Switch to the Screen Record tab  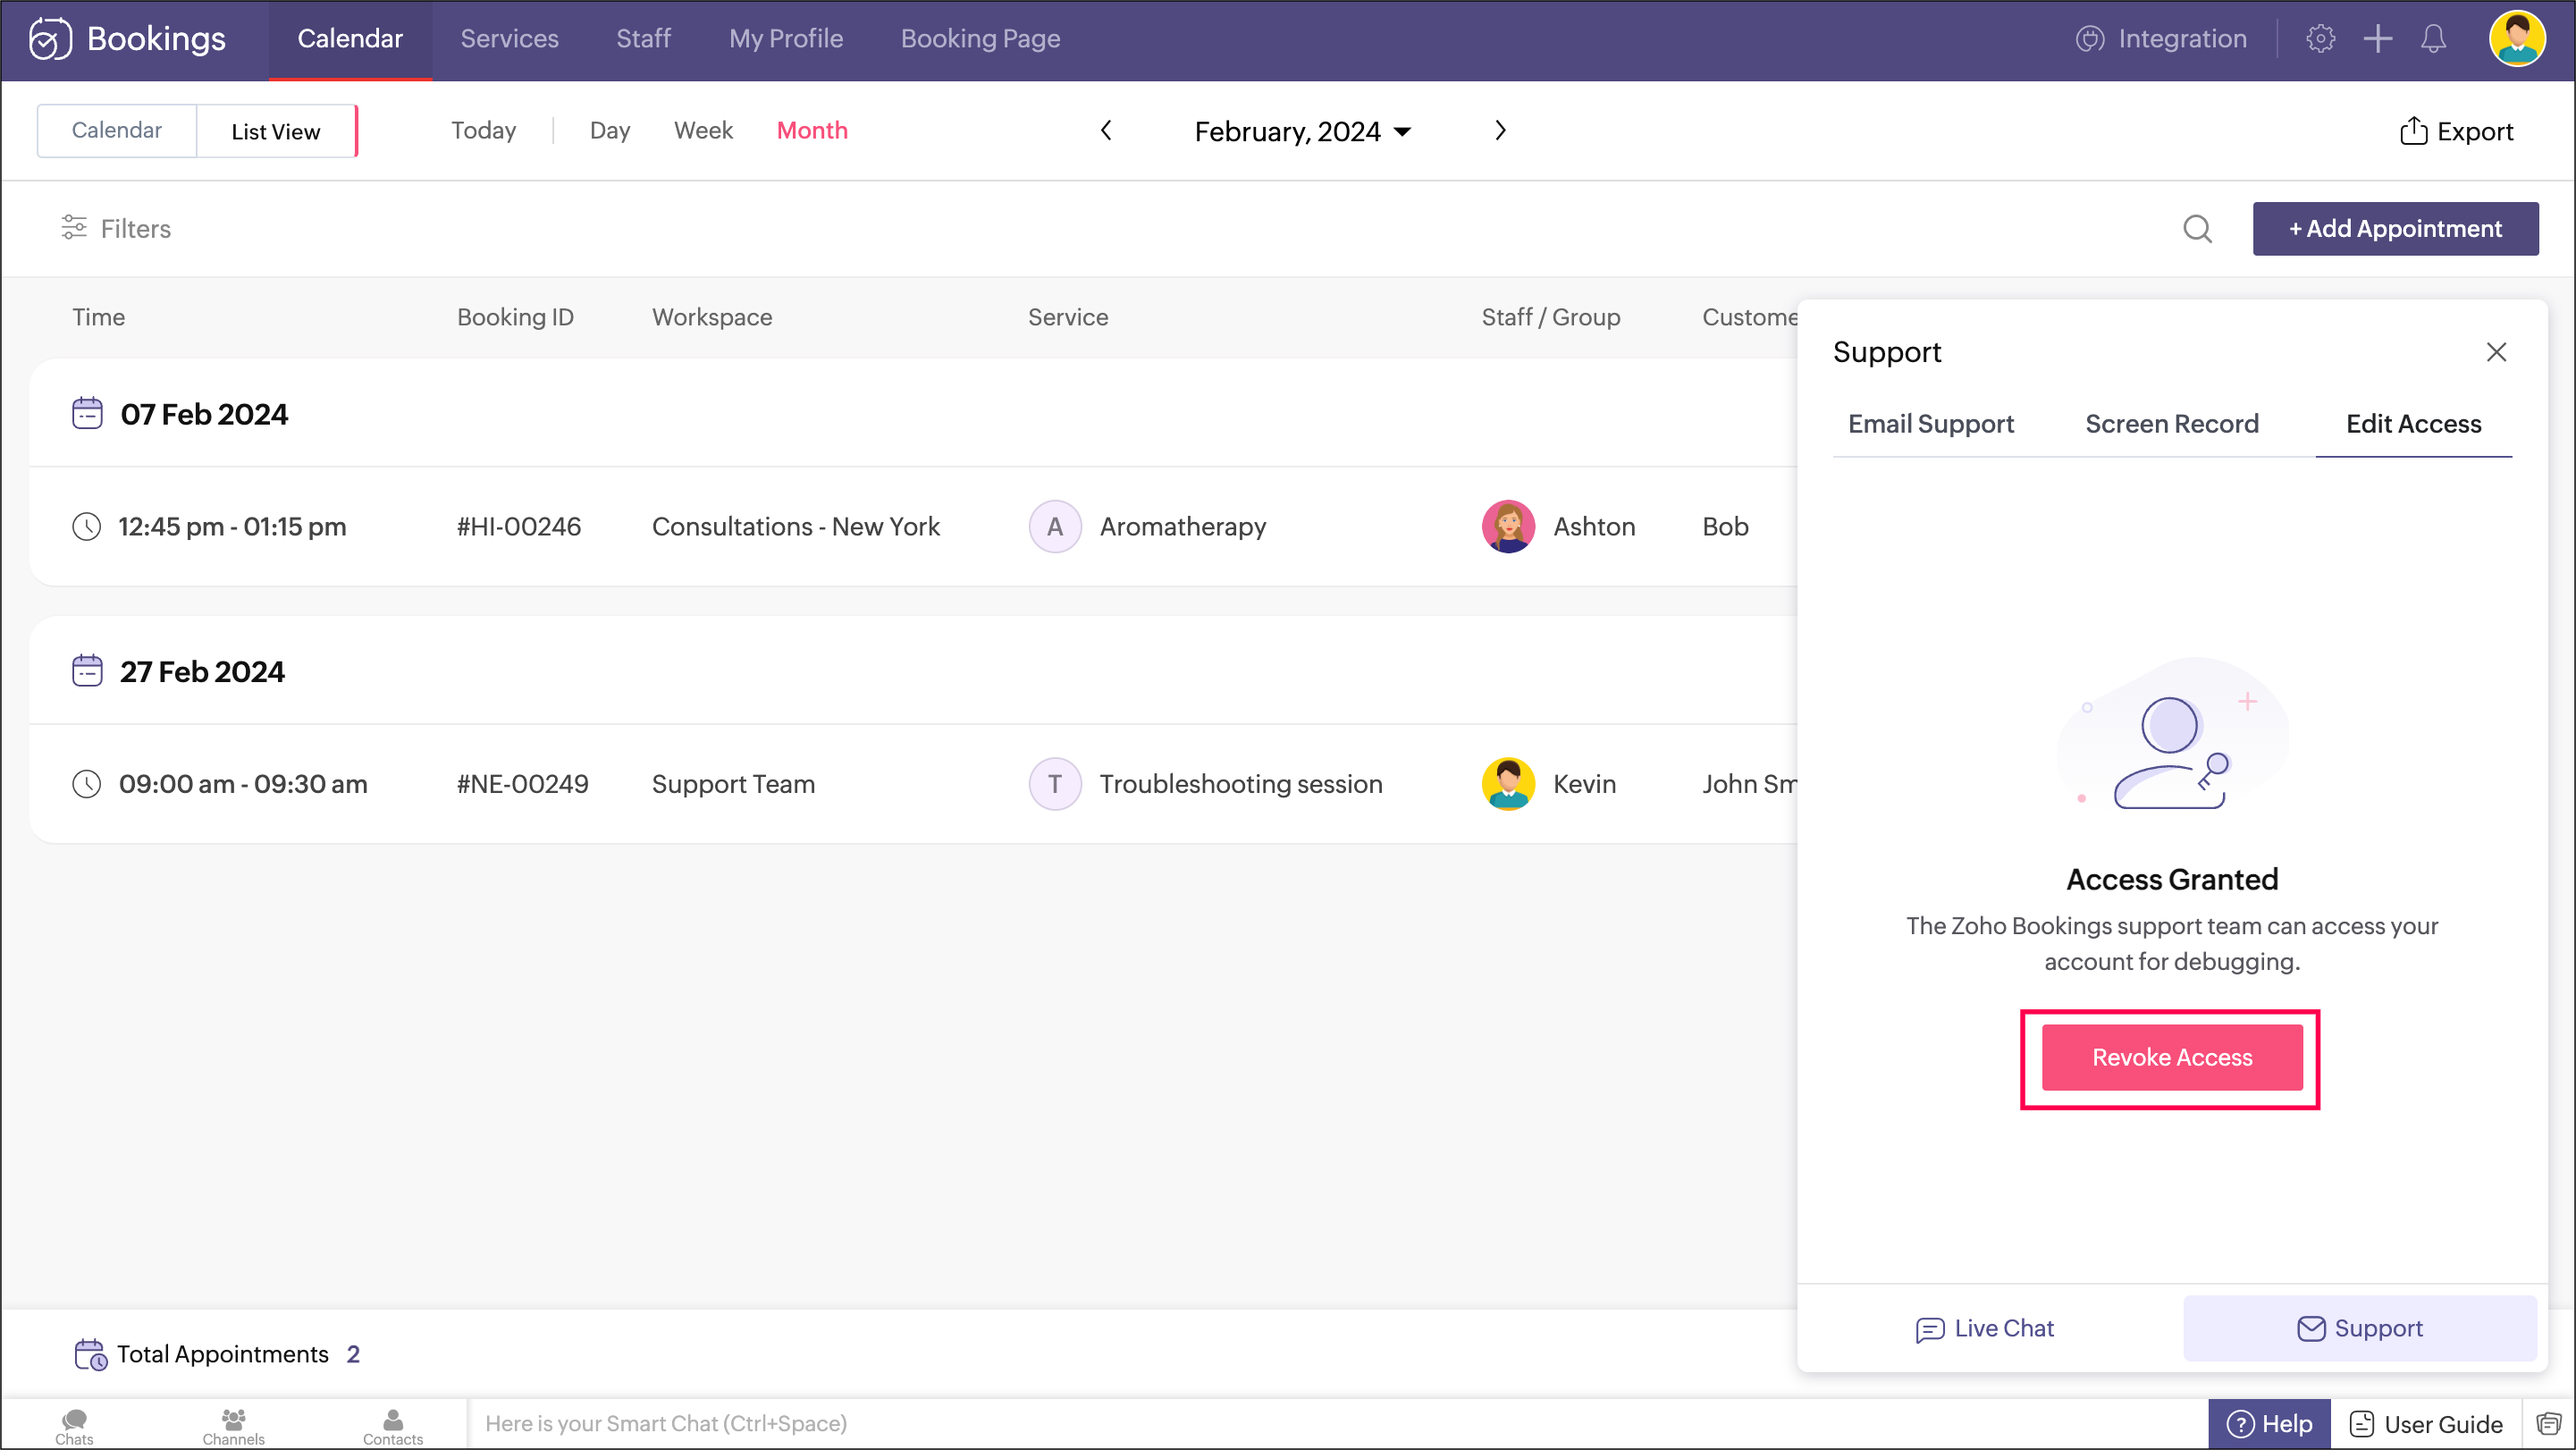[2171, 424]
